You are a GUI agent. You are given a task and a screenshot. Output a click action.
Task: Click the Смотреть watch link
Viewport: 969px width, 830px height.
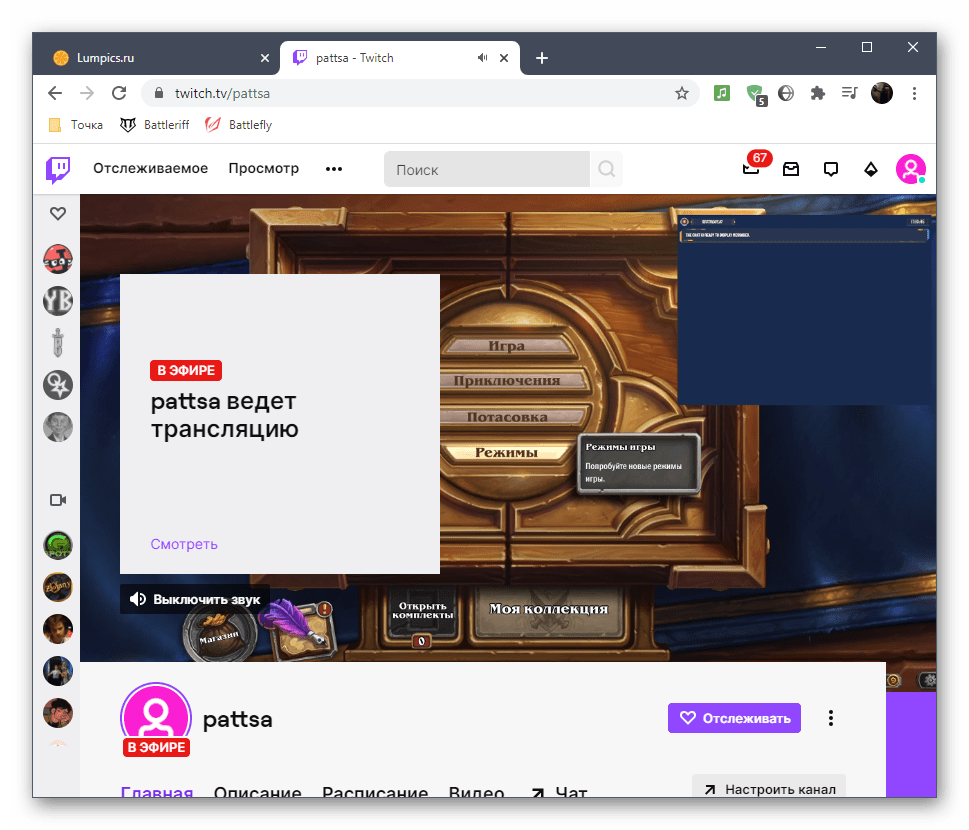pyautogui.click(x=184, y=544)
